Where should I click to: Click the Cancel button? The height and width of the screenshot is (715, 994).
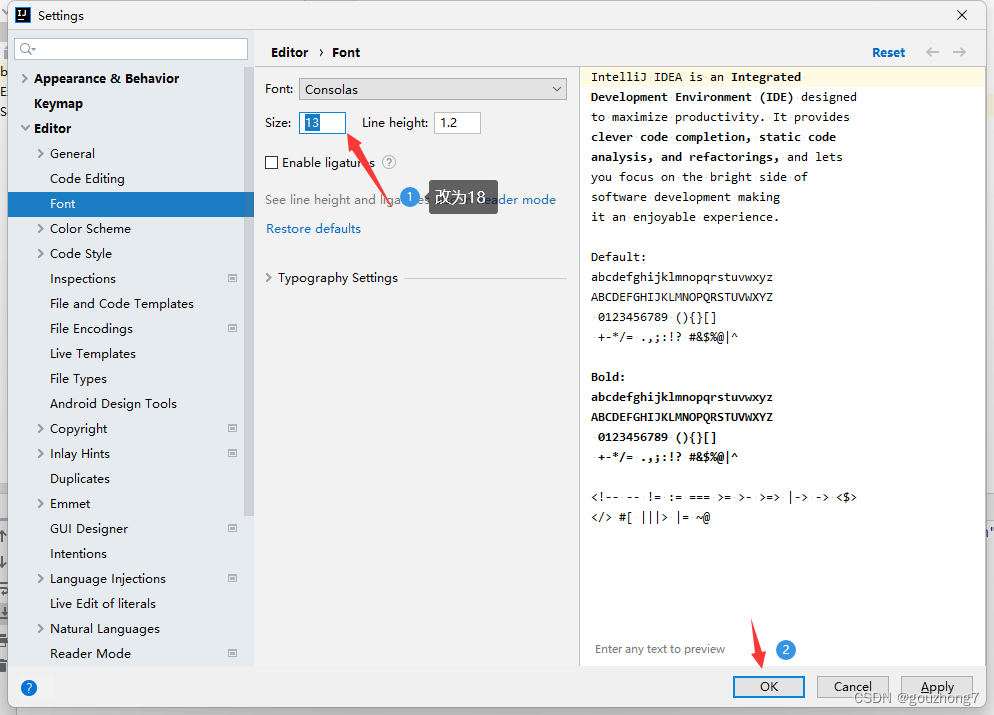[x=853, y=686]
